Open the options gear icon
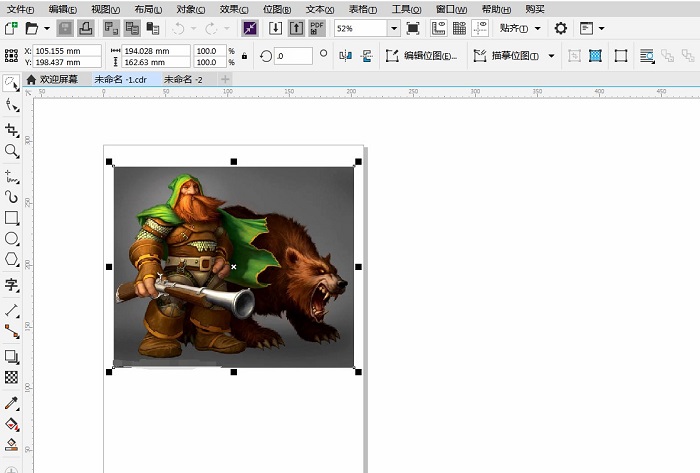Screen dimensions: 700x473 [x=561, y=28]
